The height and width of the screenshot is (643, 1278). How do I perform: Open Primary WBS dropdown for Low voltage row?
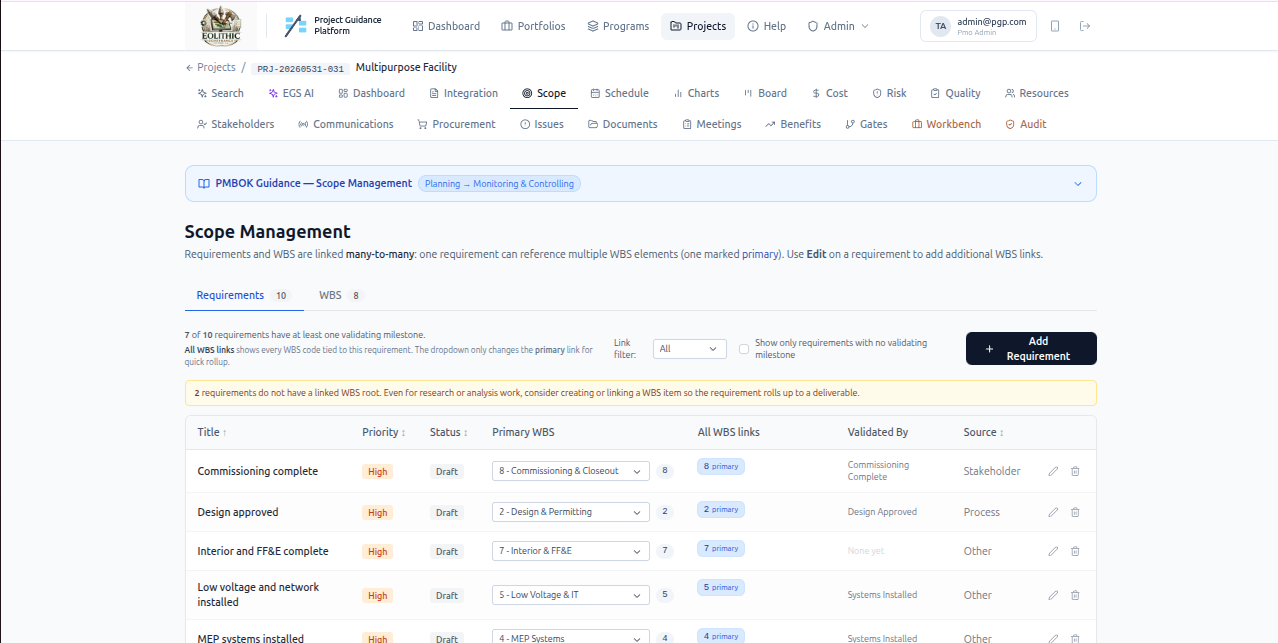pos(571,595)
